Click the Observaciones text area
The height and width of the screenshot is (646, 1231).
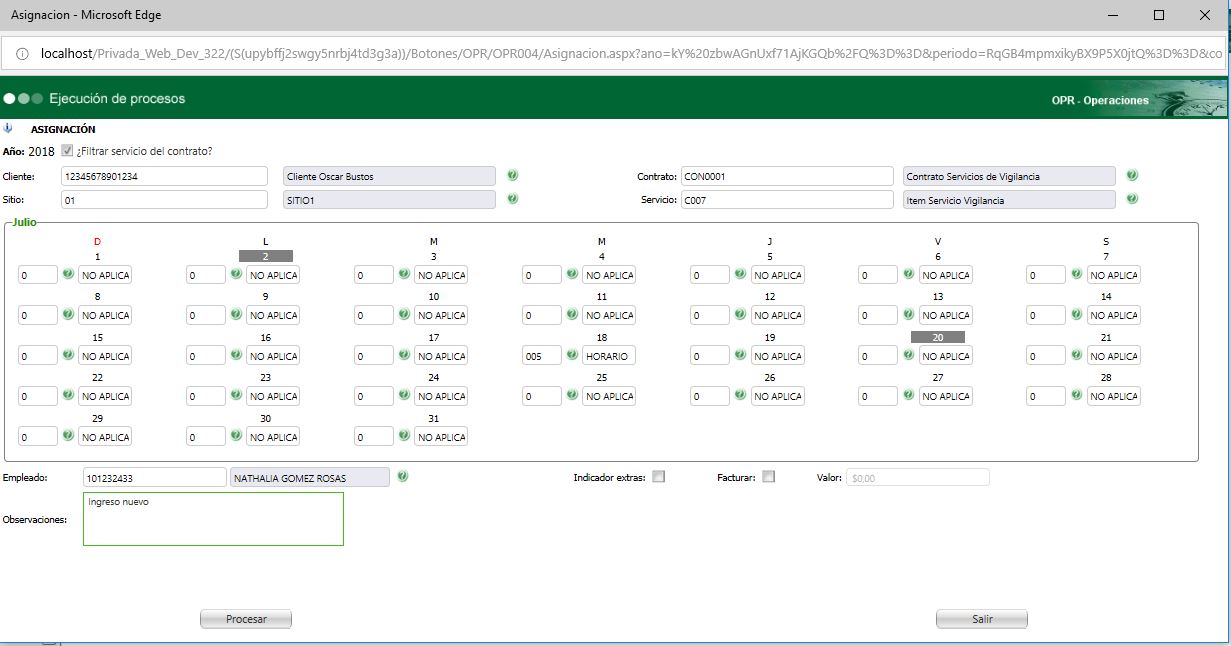tap(213, 519)
